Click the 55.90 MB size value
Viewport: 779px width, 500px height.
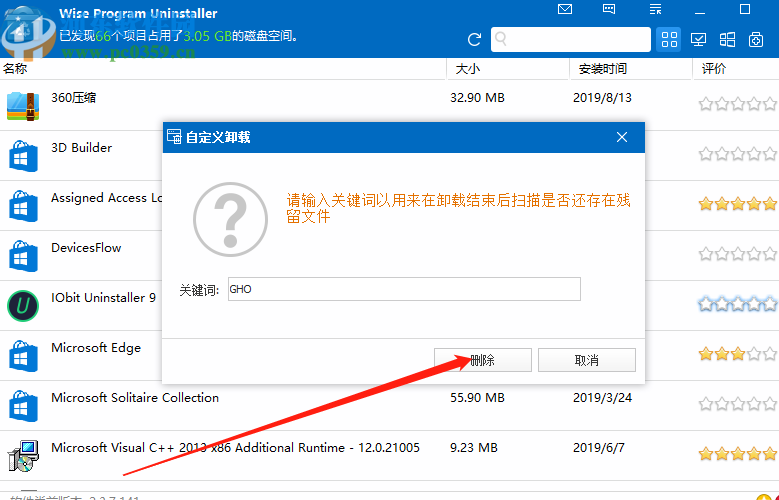click(x=477, y=398)
